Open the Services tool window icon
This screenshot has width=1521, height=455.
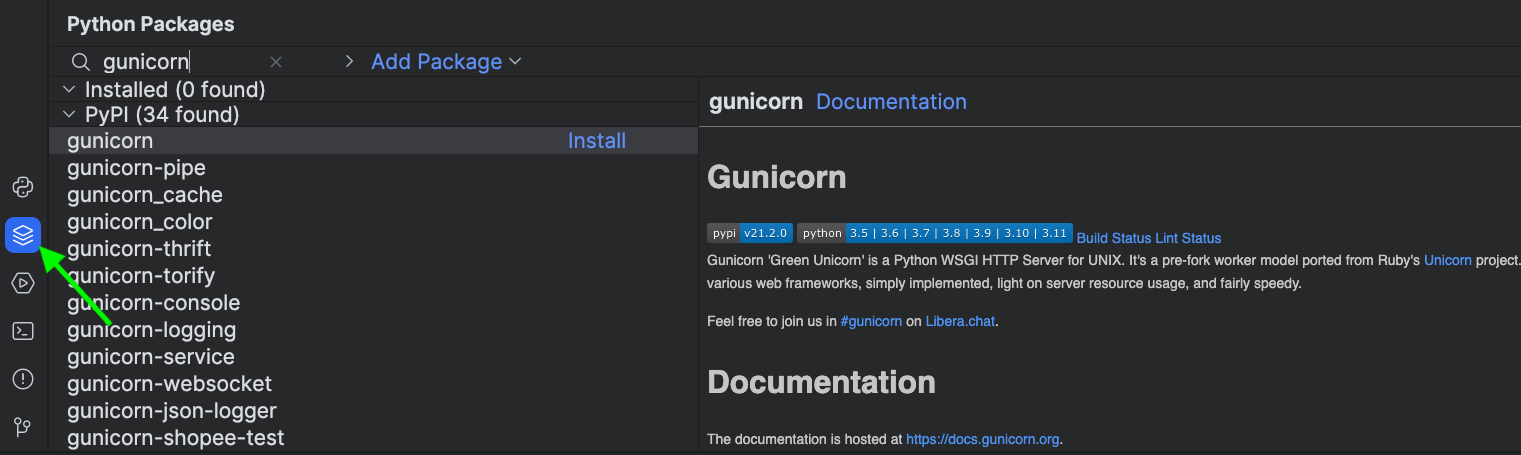coord(23,283)
